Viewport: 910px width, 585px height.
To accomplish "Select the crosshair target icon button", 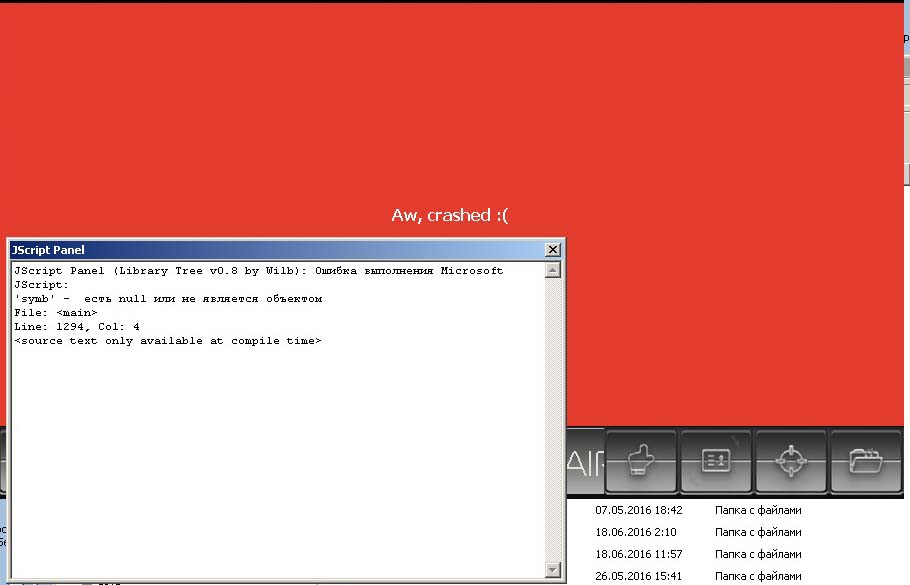I will (x=790, y=461).
